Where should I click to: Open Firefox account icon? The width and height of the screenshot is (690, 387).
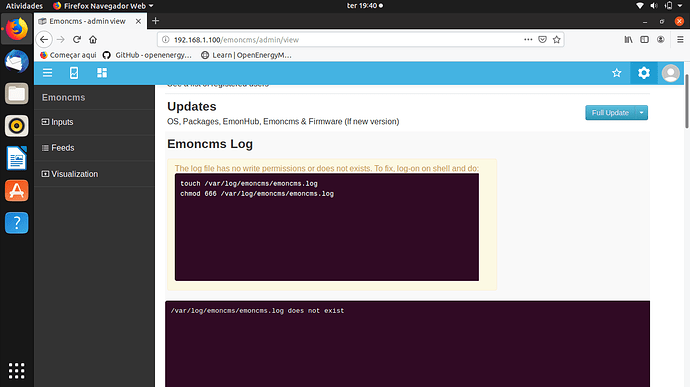661,40
